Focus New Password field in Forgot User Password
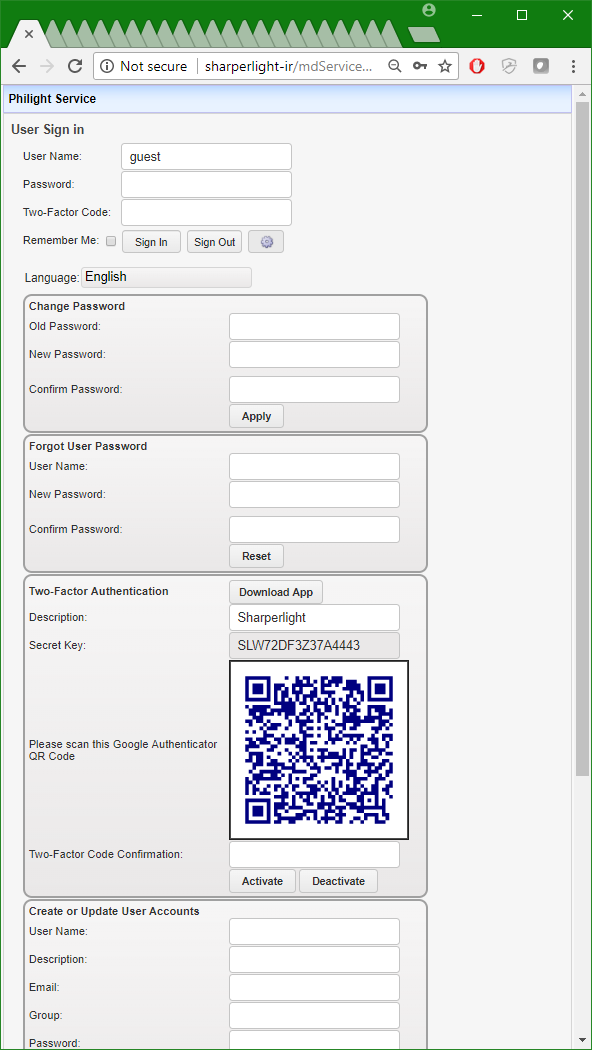Image resolution: width=592 pixels, height=1050 pixels. point(315,495)
